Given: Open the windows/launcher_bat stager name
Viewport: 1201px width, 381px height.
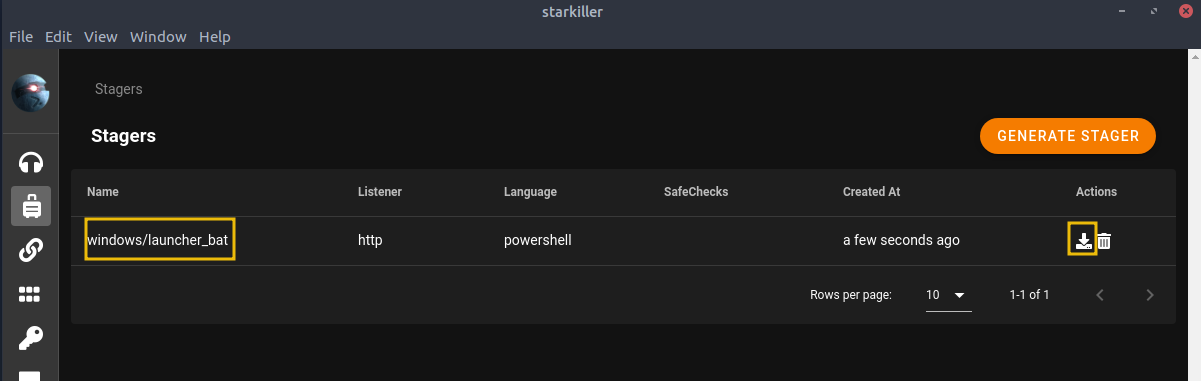Looking at the screenshot, I should point(160,240).
